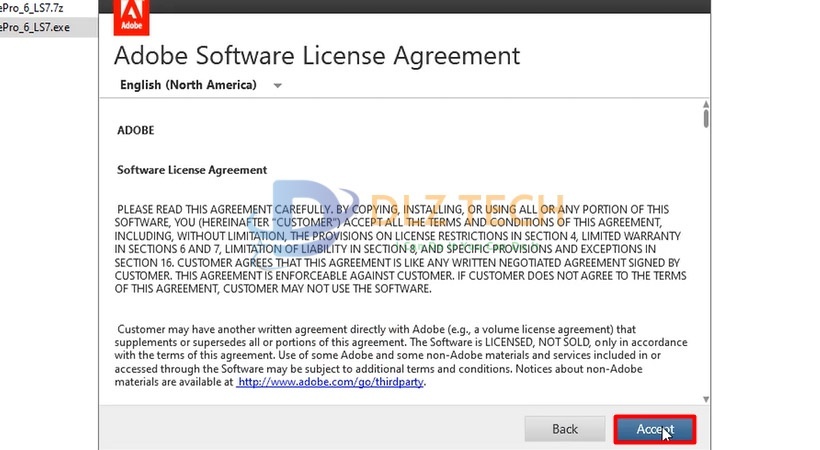Click the bold Software License Agreement subheading
This screenshot has width=820, height=450.
[192, 170]
